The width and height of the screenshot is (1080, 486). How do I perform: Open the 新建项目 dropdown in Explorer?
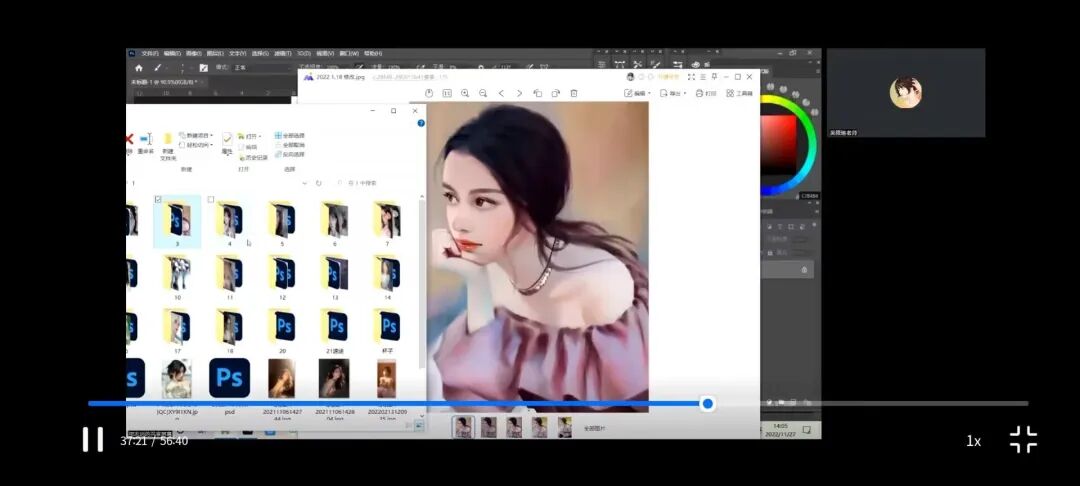click(196, 136)
